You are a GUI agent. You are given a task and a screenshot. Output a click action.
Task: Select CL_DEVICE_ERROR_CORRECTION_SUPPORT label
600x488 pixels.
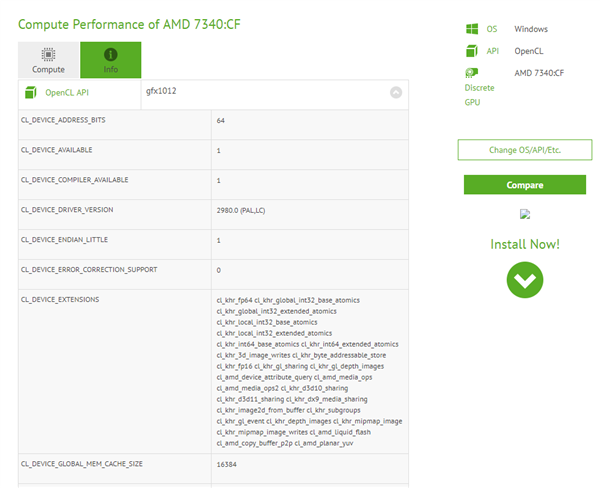(x=89, y=269)
